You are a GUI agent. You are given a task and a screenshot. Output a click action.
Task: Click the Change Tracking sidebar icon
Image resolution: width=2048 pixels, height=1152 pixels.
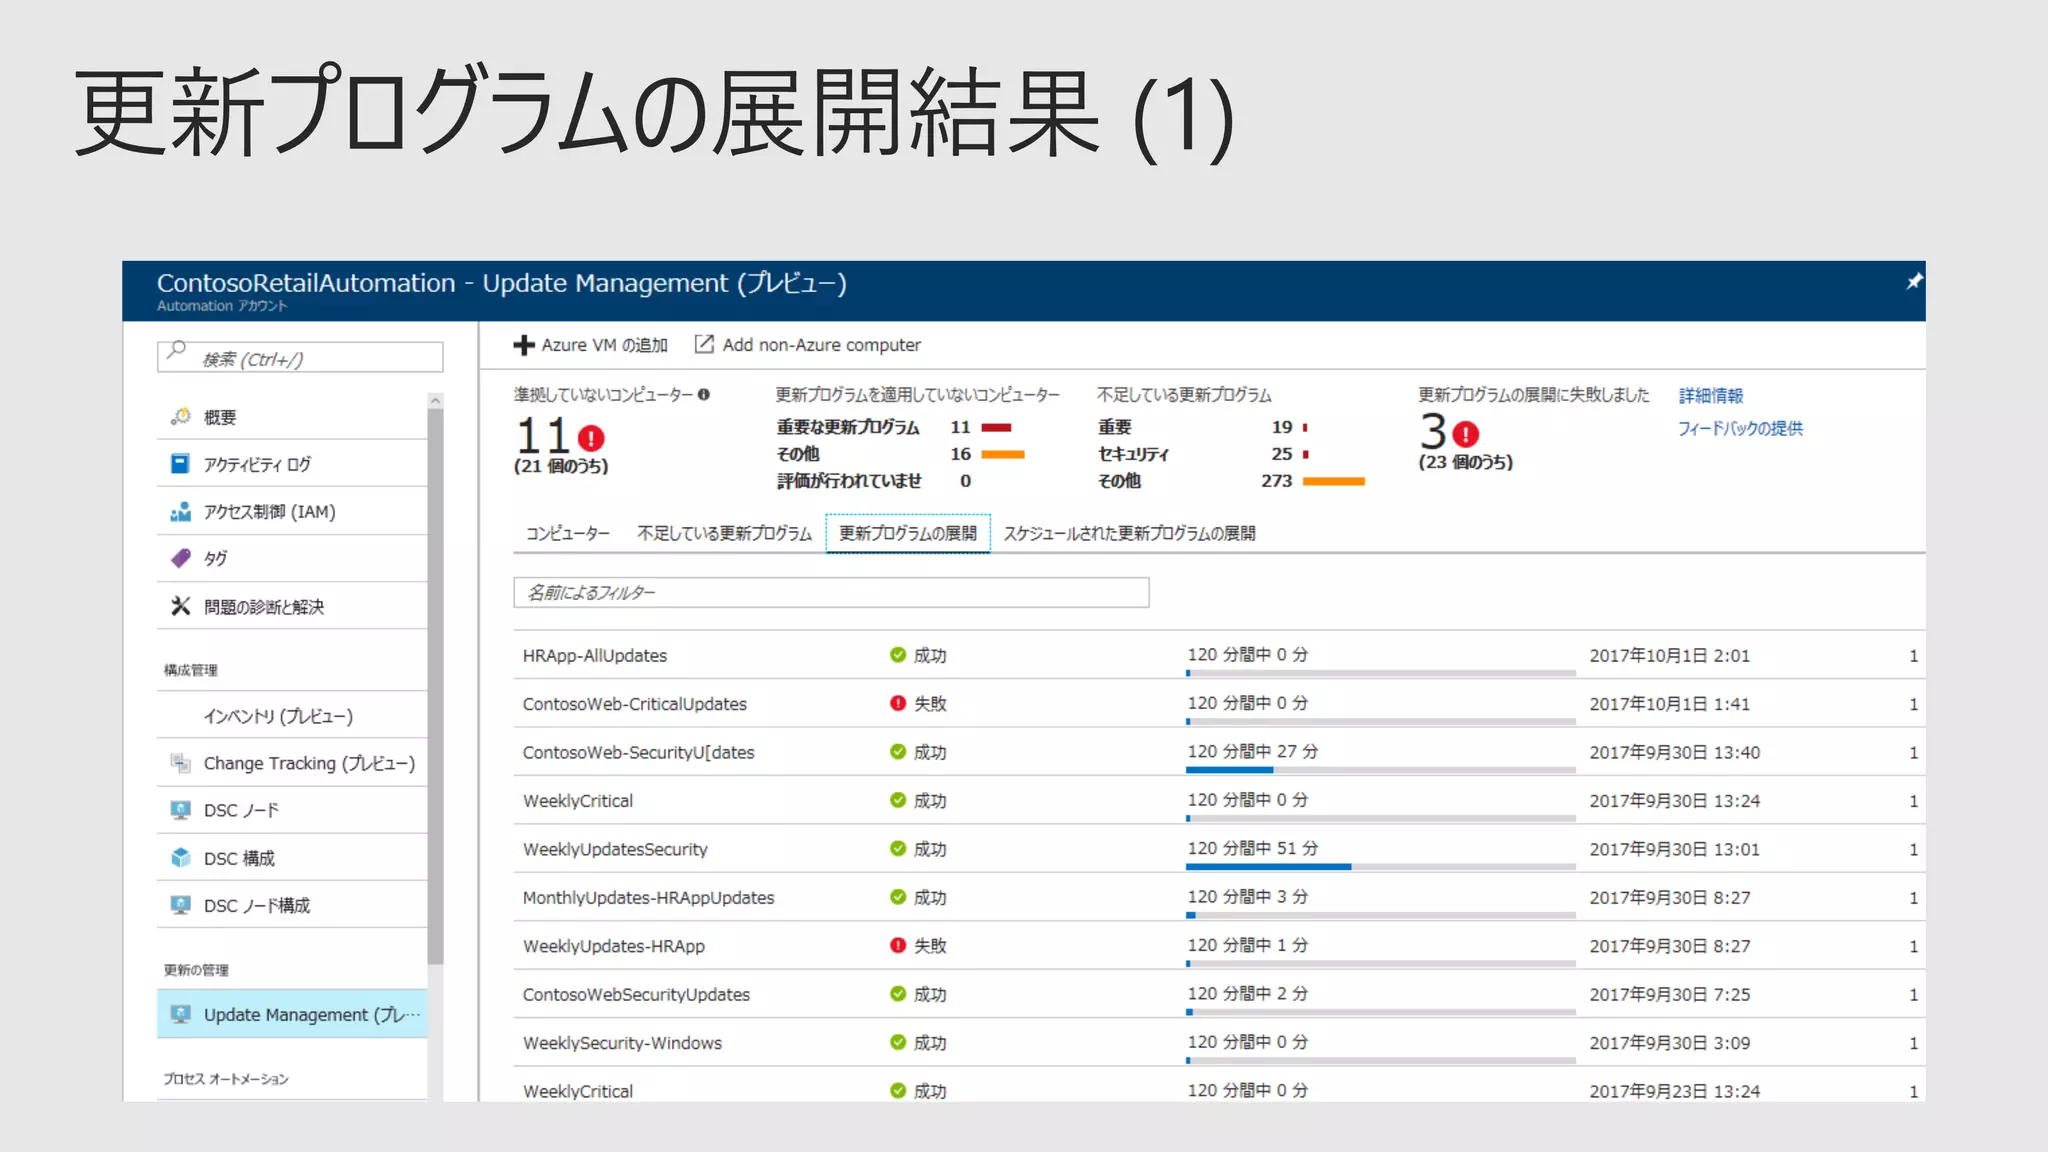click(x=180, y=763)
